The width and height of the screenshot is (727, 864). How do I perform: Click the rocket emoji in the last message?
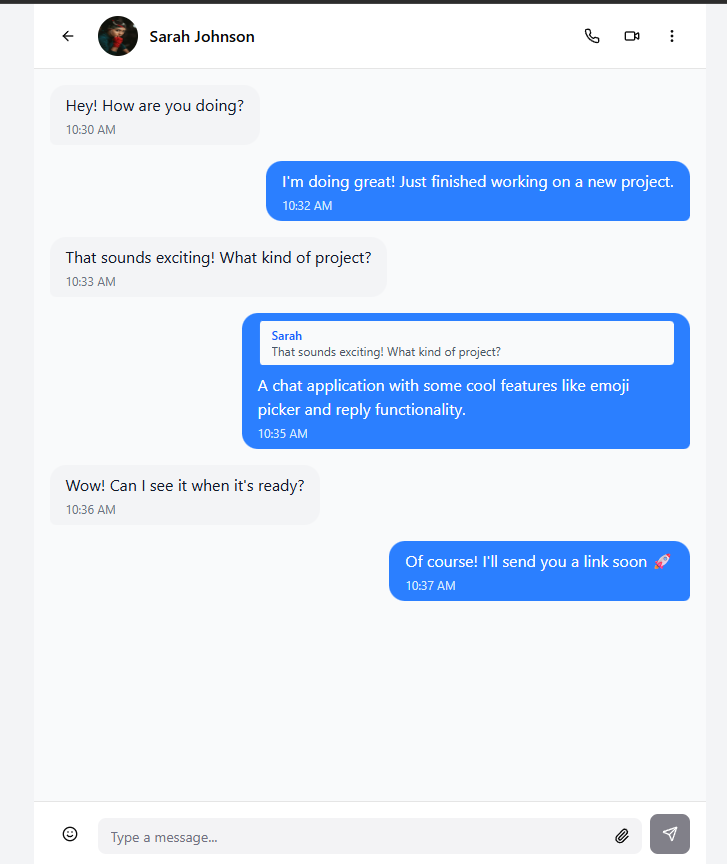pos(660,562)
